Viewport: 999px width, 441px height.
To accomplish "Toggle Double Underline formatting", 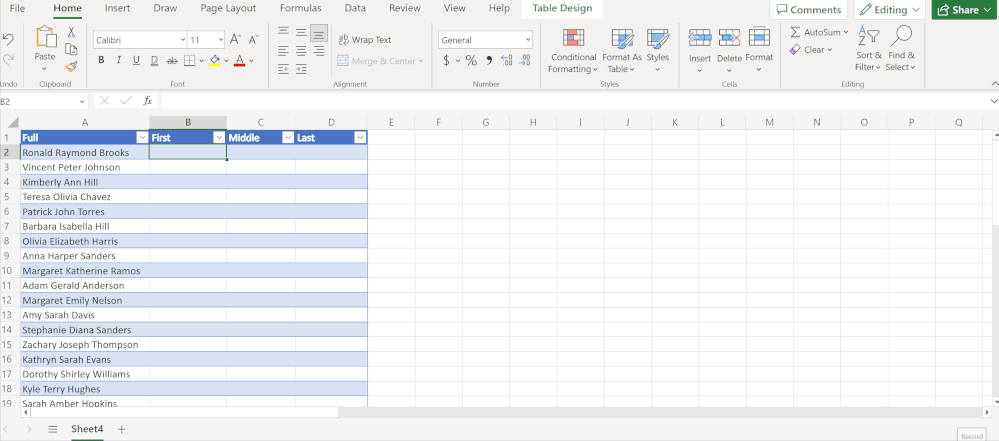I will pyautogui.click(x=154, y=61).
